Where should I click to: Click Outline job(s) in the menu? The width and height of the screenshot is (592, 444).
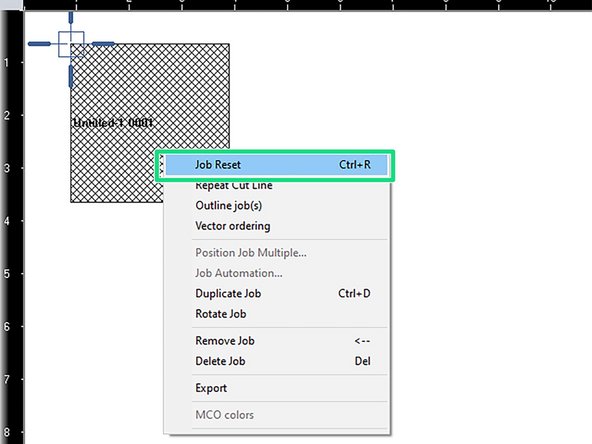276,206
